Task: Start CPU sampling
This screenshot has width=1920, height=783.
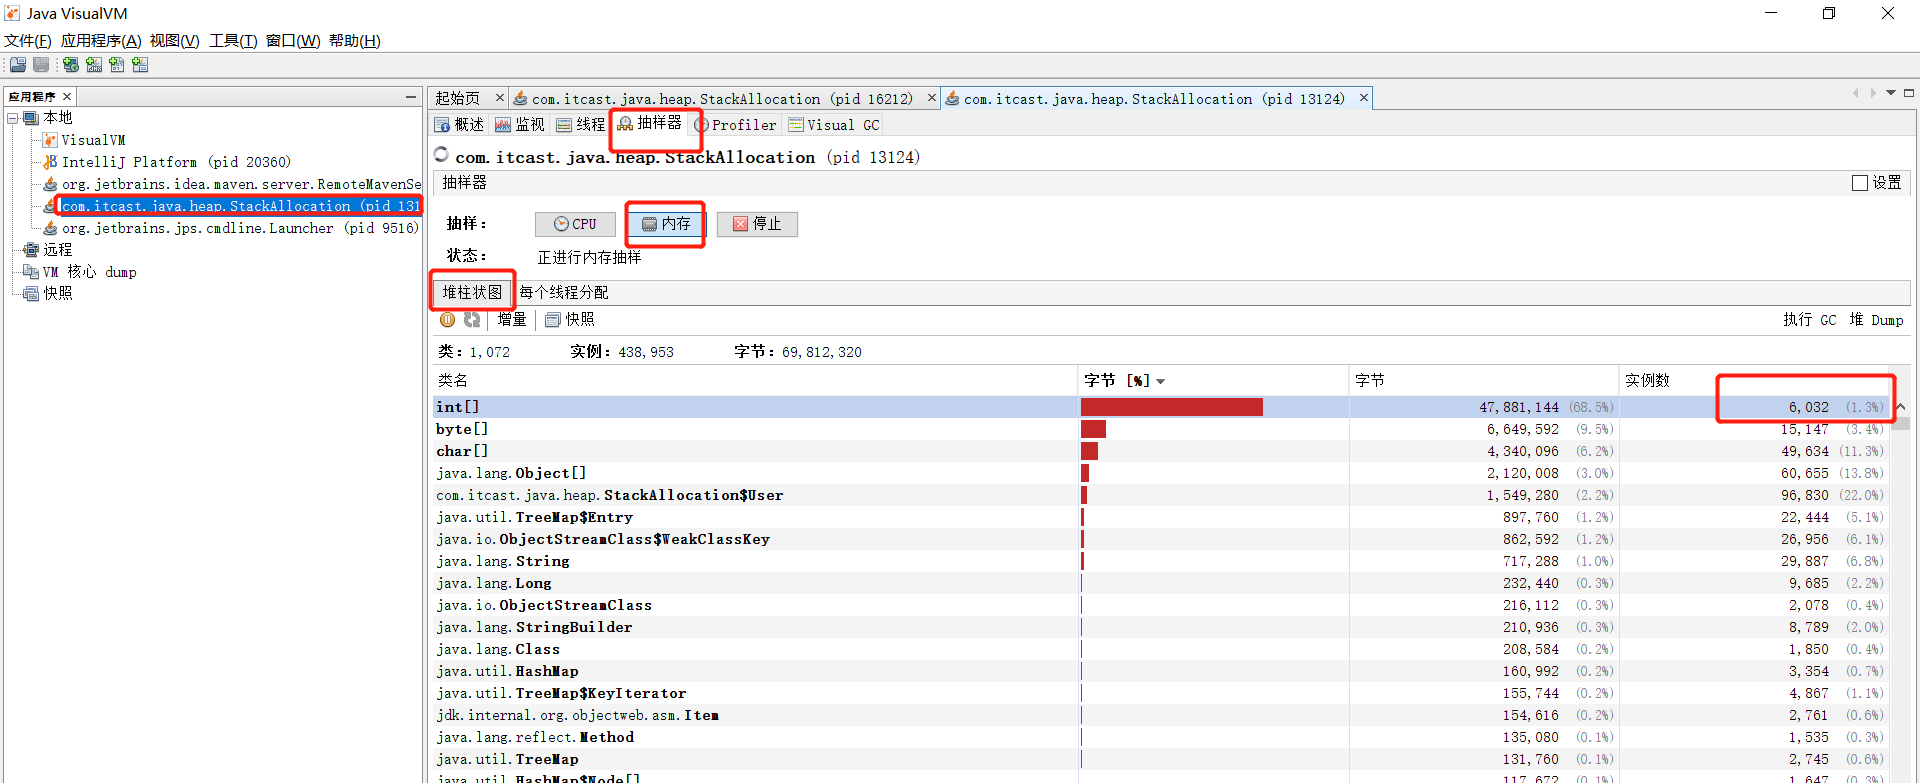Action: [x=575, y=224]
